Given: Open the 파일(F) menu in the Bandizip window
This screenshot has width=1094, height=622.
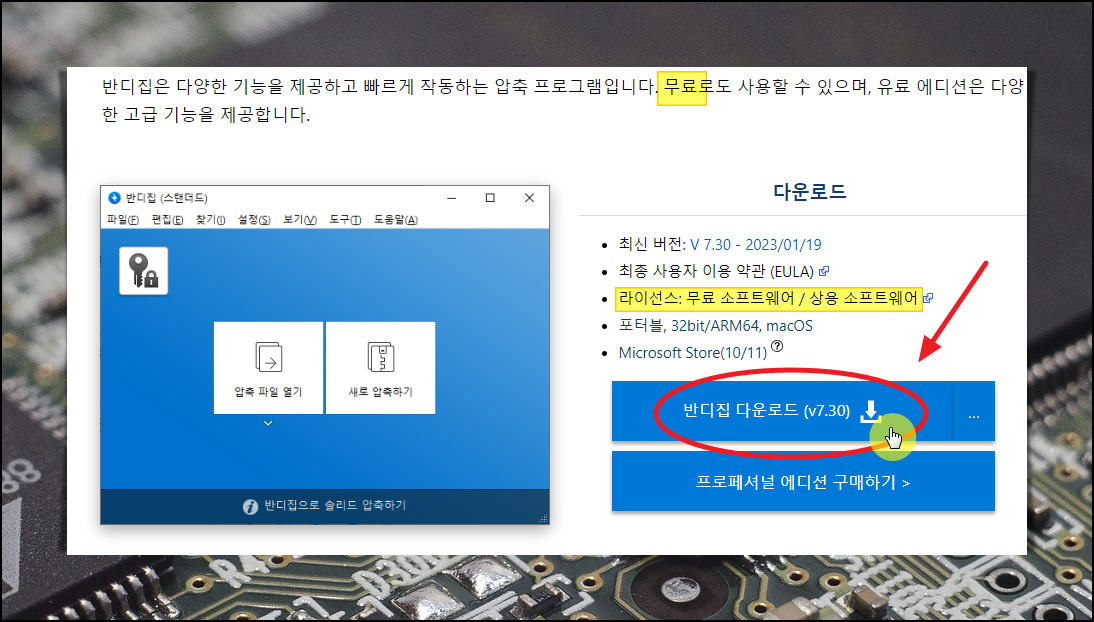Looking at the screenshot, I should (x=122, y=220).
